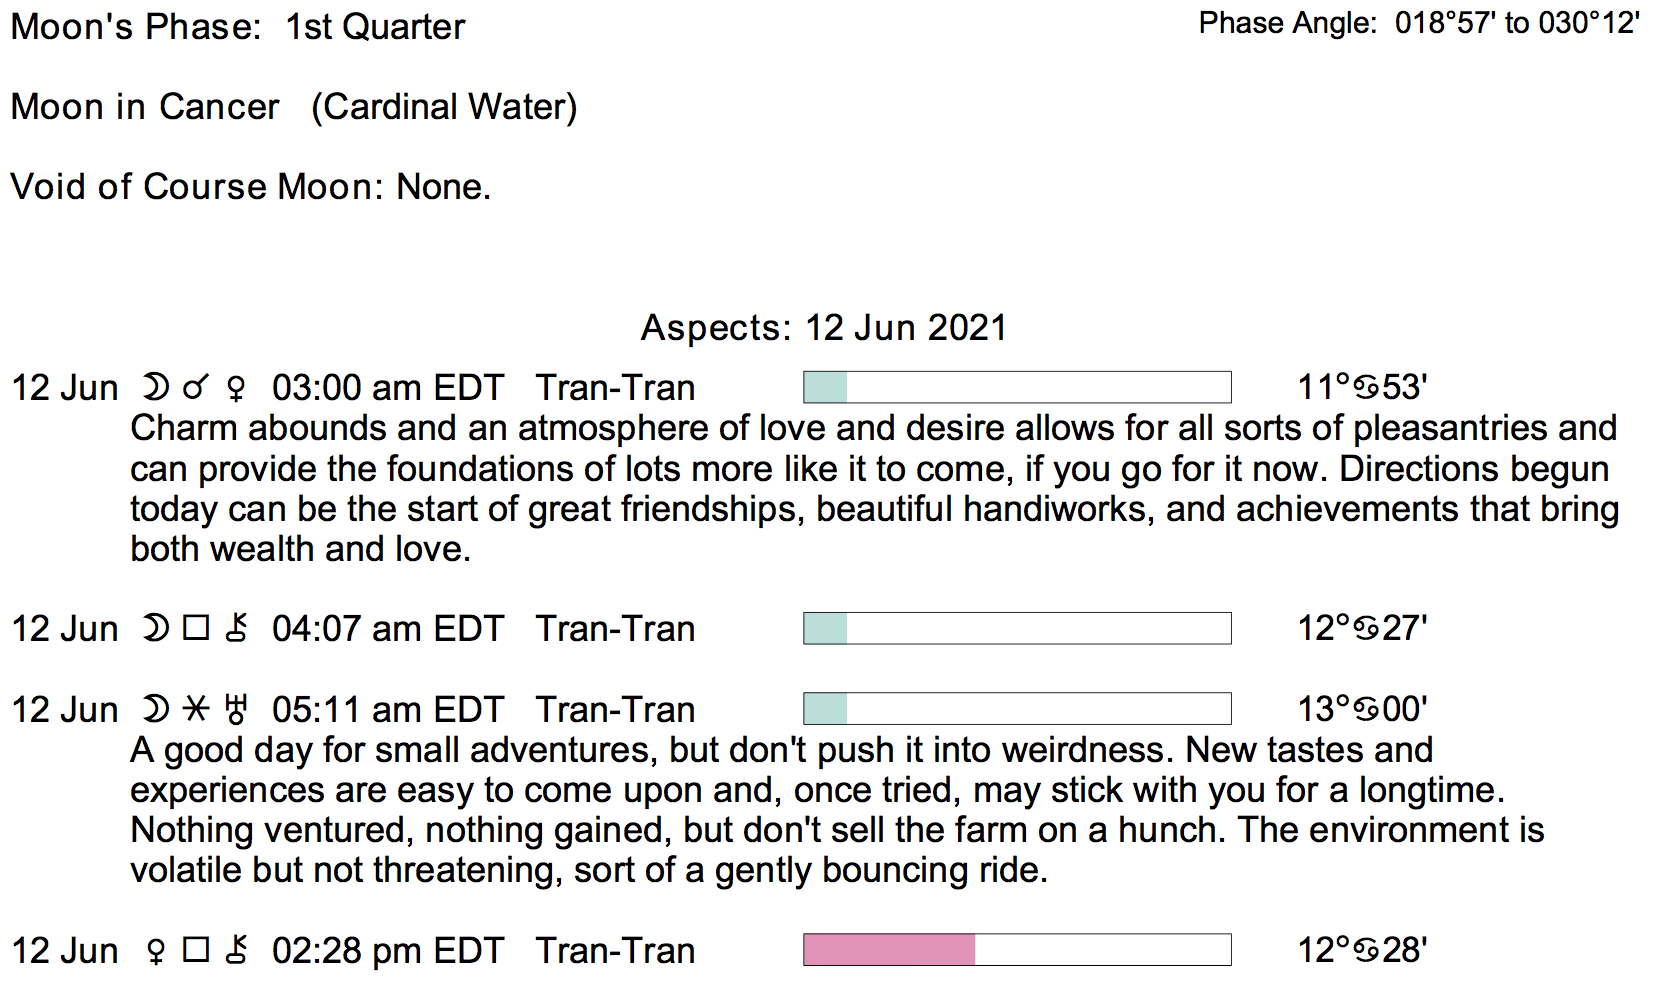Click the Cancer sign glyph in 11°53' position
Image resolution: width=1668 pixels, height=998 pixels.
point(1366,388)
